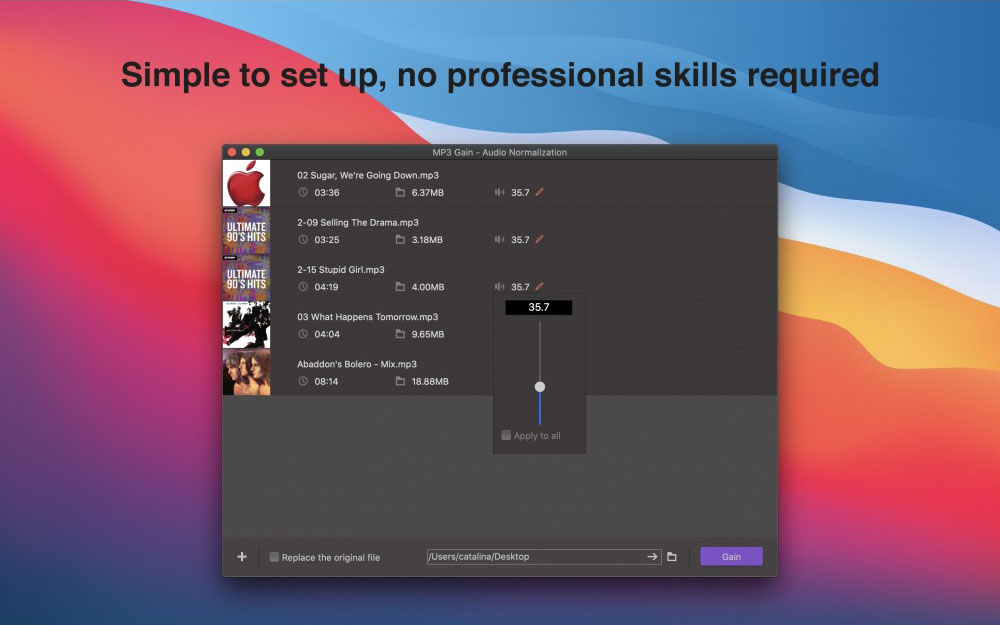Click the folder size icon for Abaddon's Bolero
This screenshot has width=1000, height=625.
point(400,381)
